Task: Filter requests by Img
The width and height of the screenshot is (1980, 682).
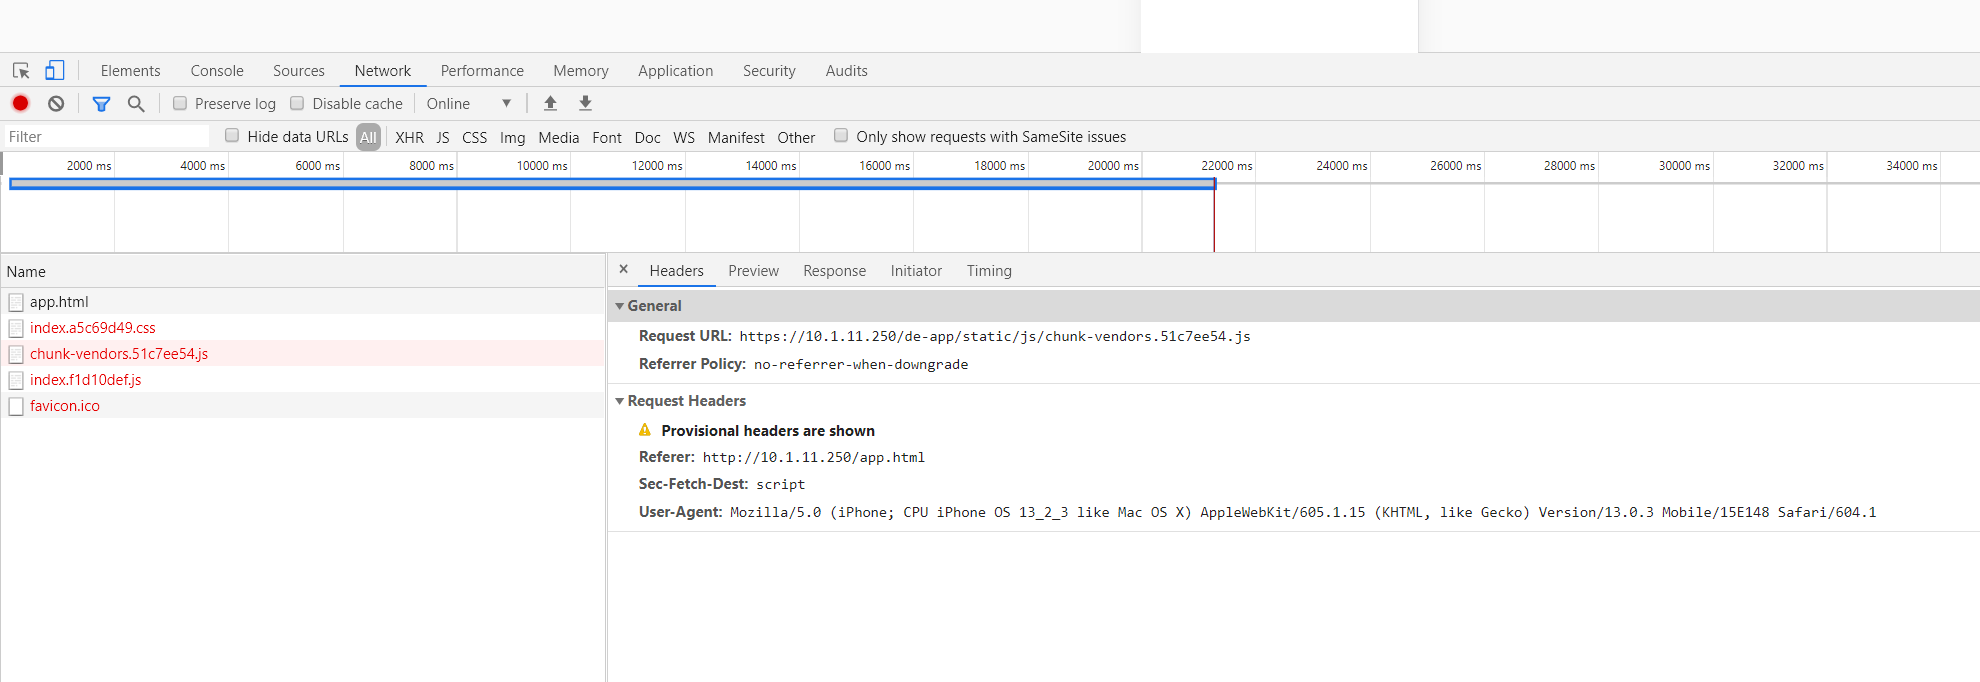Action: (x=513, y=137)
